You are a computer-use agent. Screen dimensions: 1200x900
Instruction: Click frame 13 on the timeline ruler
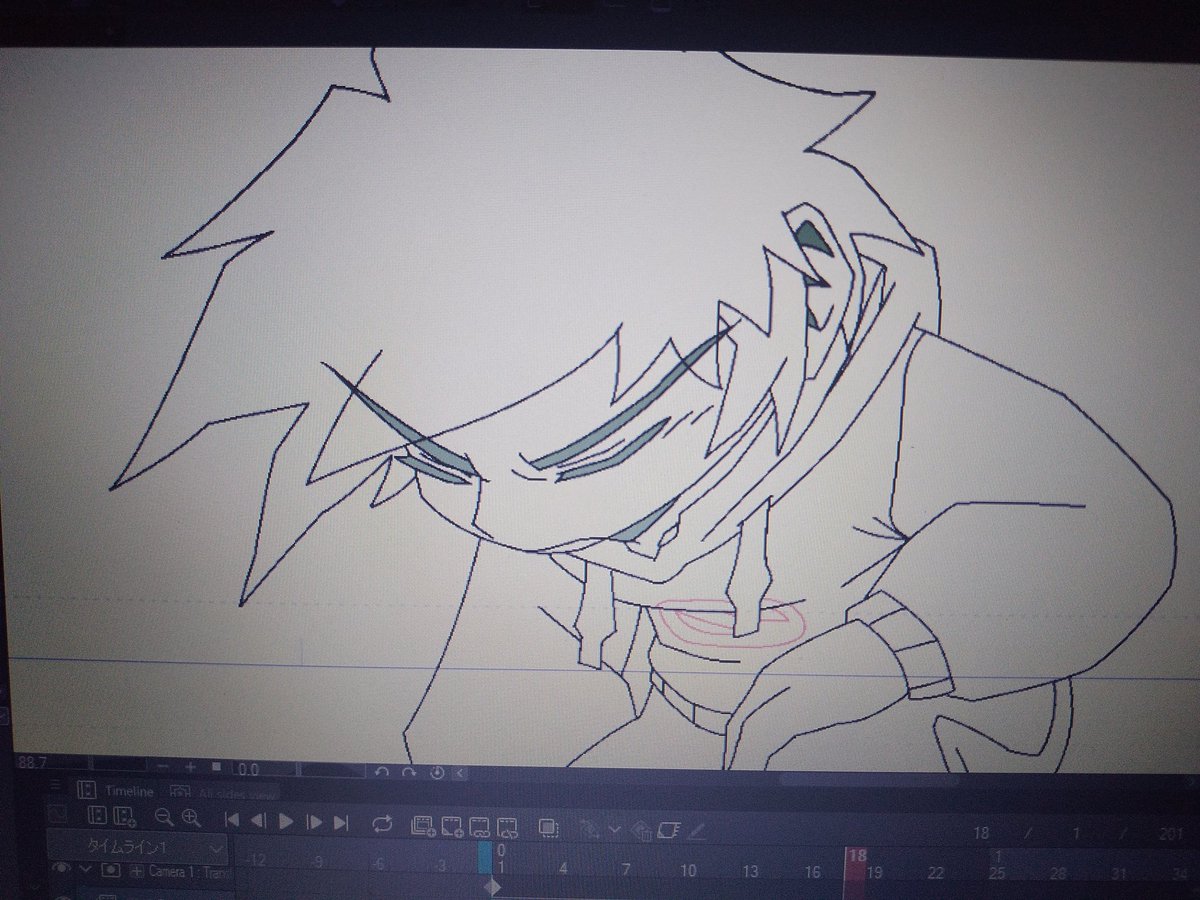click(x=750, y=871)
